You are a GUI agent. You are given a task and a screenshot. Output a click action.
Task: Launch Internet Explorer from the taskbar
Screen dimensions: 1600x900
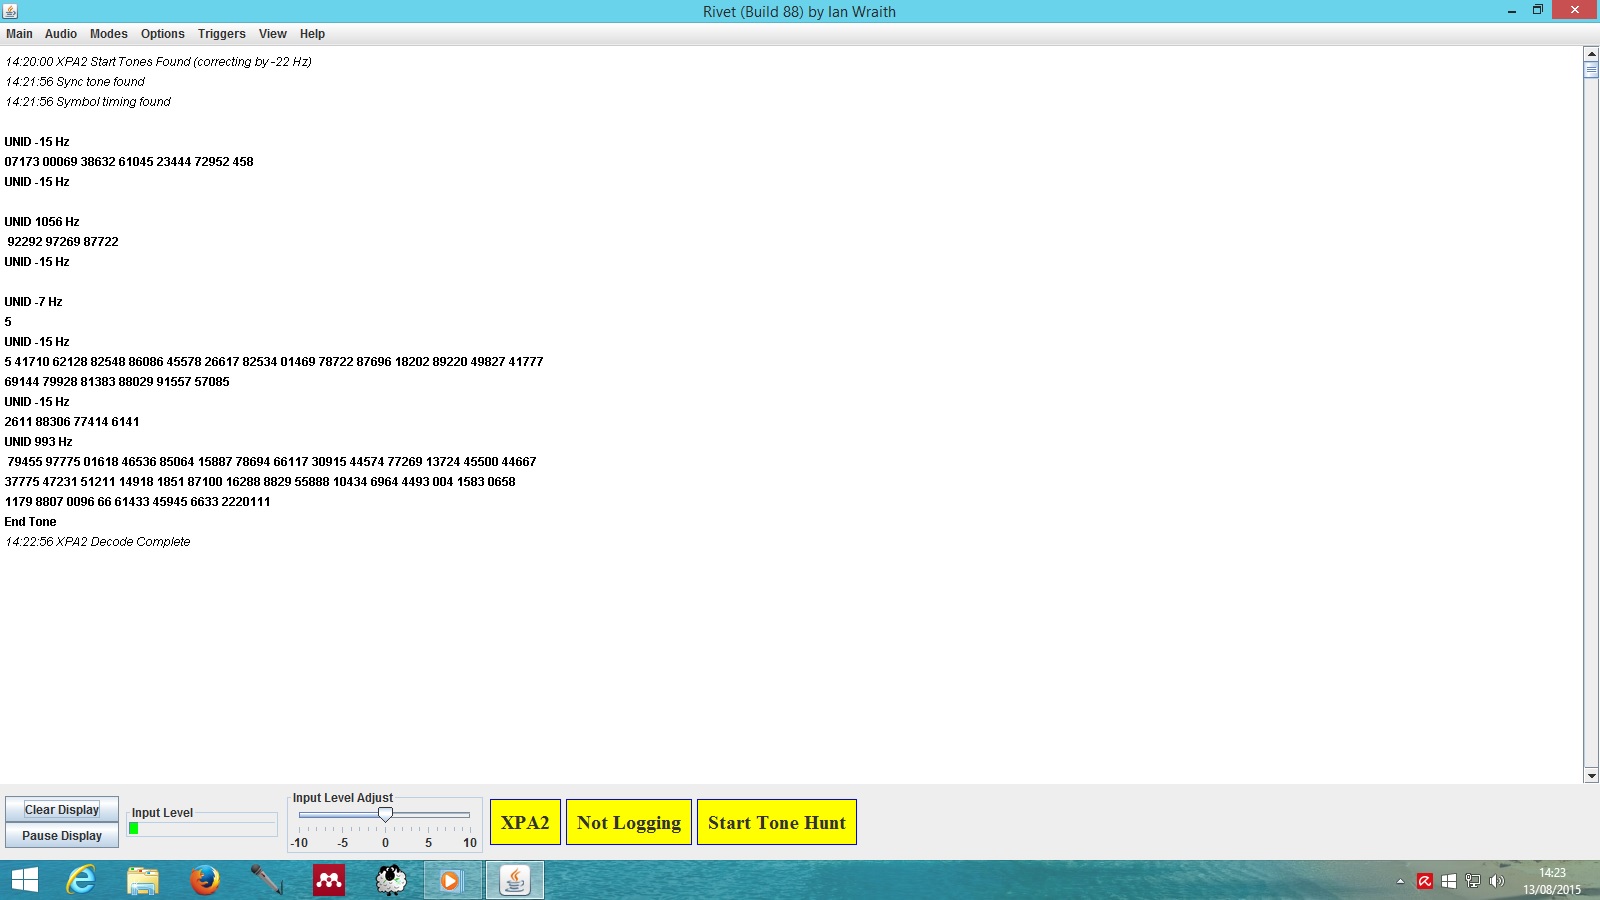tap(80, 880)
